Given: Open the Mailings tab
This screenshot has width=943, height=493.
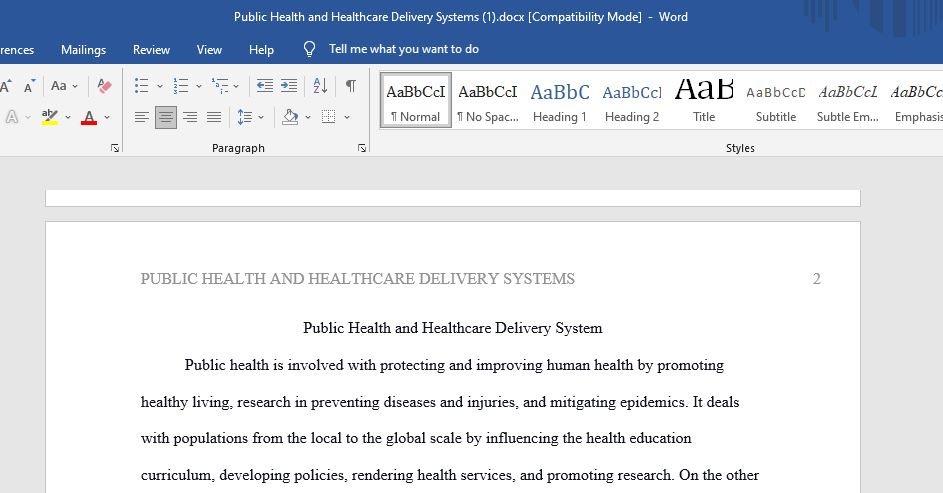Looking at the screenshot, I should pos(84,50).
